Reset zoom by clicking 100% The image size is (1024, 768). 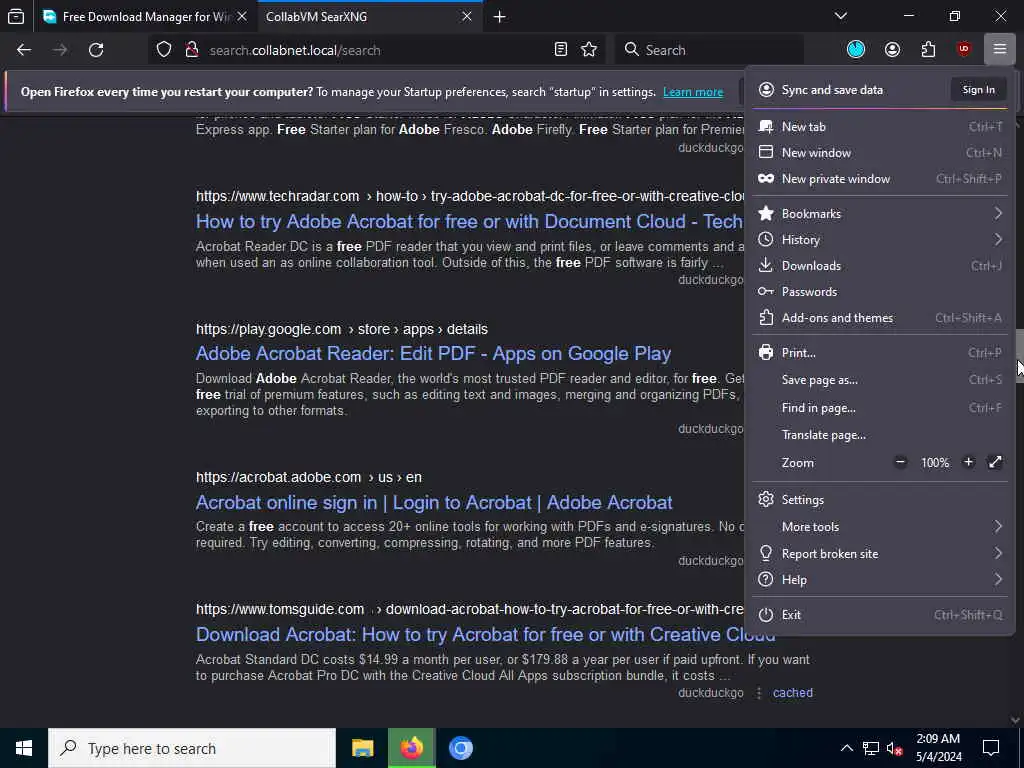pos(935,462)
